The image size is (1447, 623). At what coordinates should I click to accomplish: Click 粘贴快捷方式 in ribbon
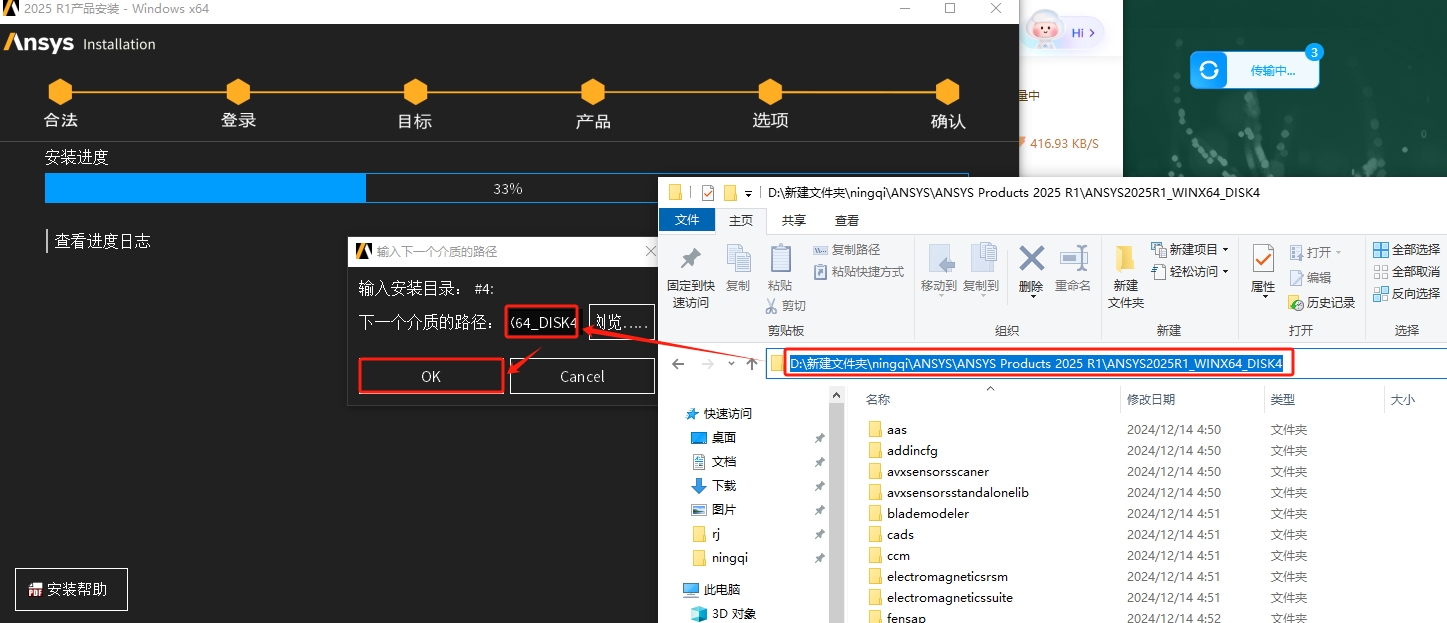pos(858,271)
